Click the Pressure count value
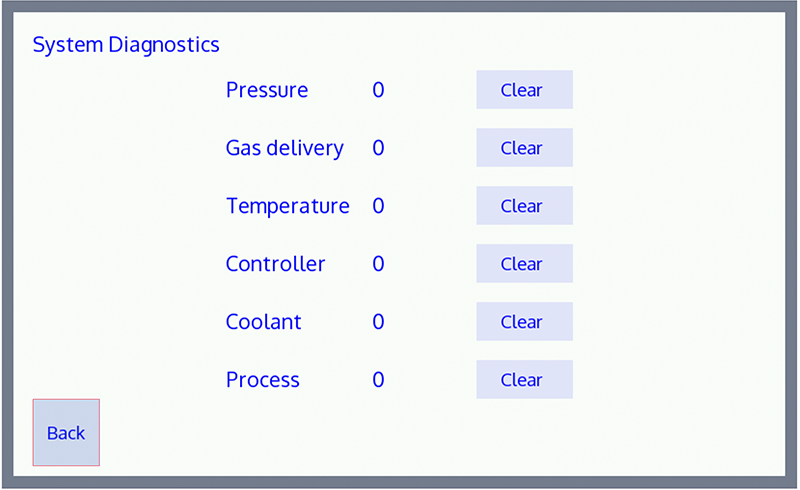This screenshot has width=800, height=490. [x=378, y=90]
